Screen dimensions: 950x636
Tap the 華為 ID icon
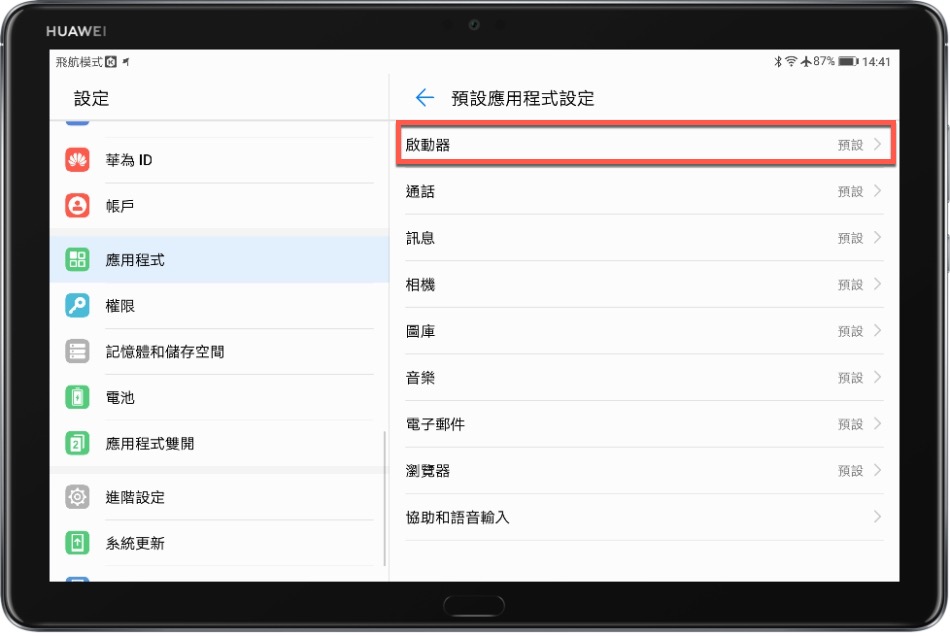tap(77, 160)
